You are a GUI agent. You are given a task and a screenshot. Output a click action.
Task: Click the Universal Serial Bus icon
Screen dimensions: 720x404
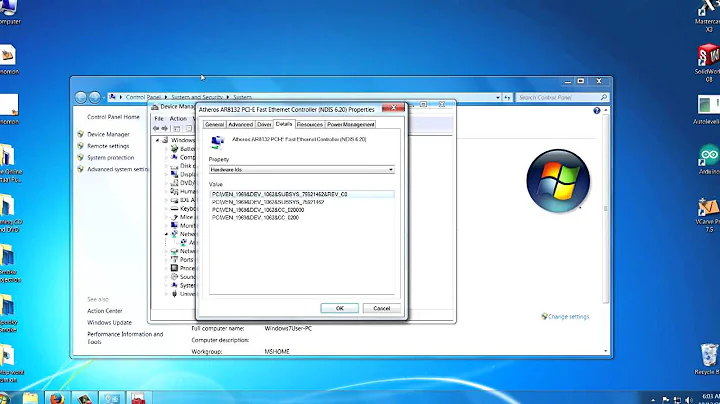pyautogui.click(x=174, y=294)
